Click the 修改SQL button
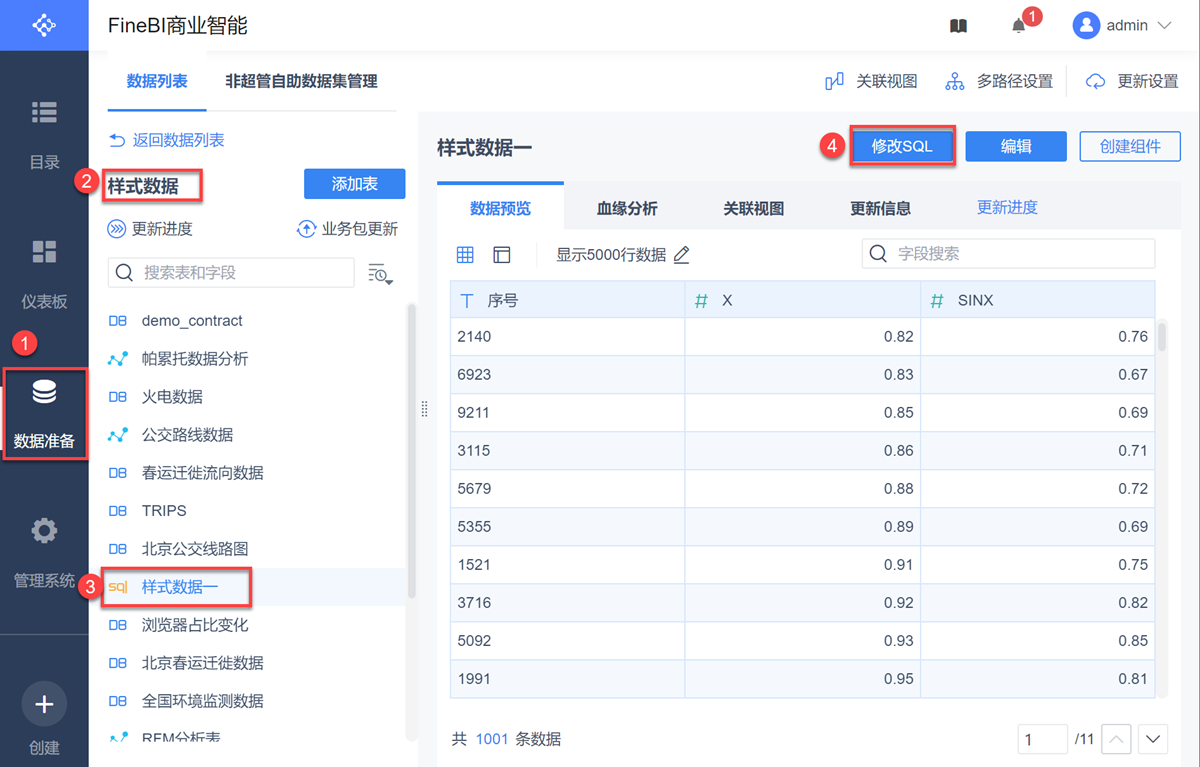This screenshot has width=1200, height=767. [902, 146]
